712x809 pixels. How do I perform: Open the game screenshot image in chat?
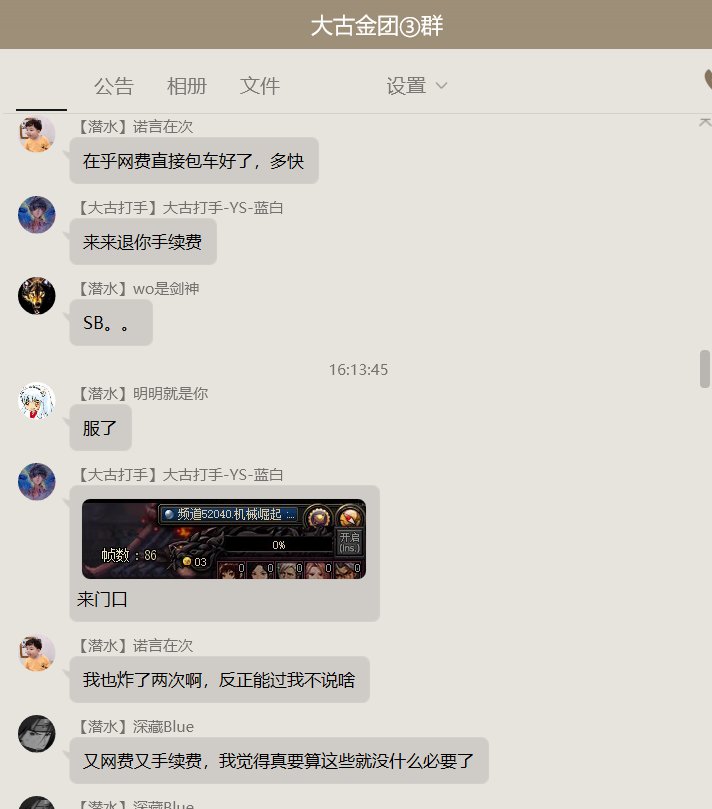[224, 539]
